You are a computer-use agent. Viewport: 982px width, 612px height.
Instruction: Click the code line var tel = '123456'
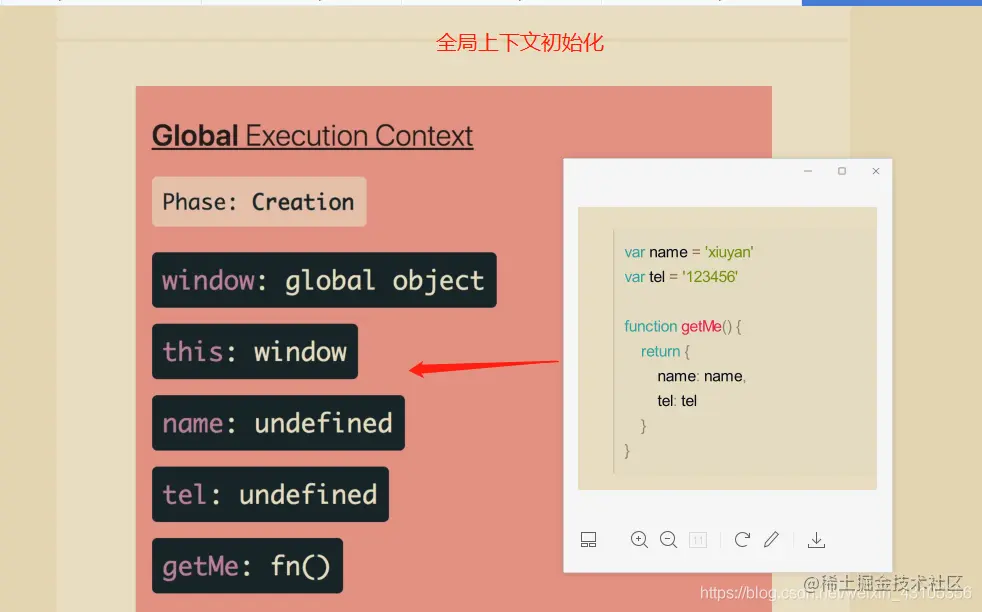click(681, 277)
